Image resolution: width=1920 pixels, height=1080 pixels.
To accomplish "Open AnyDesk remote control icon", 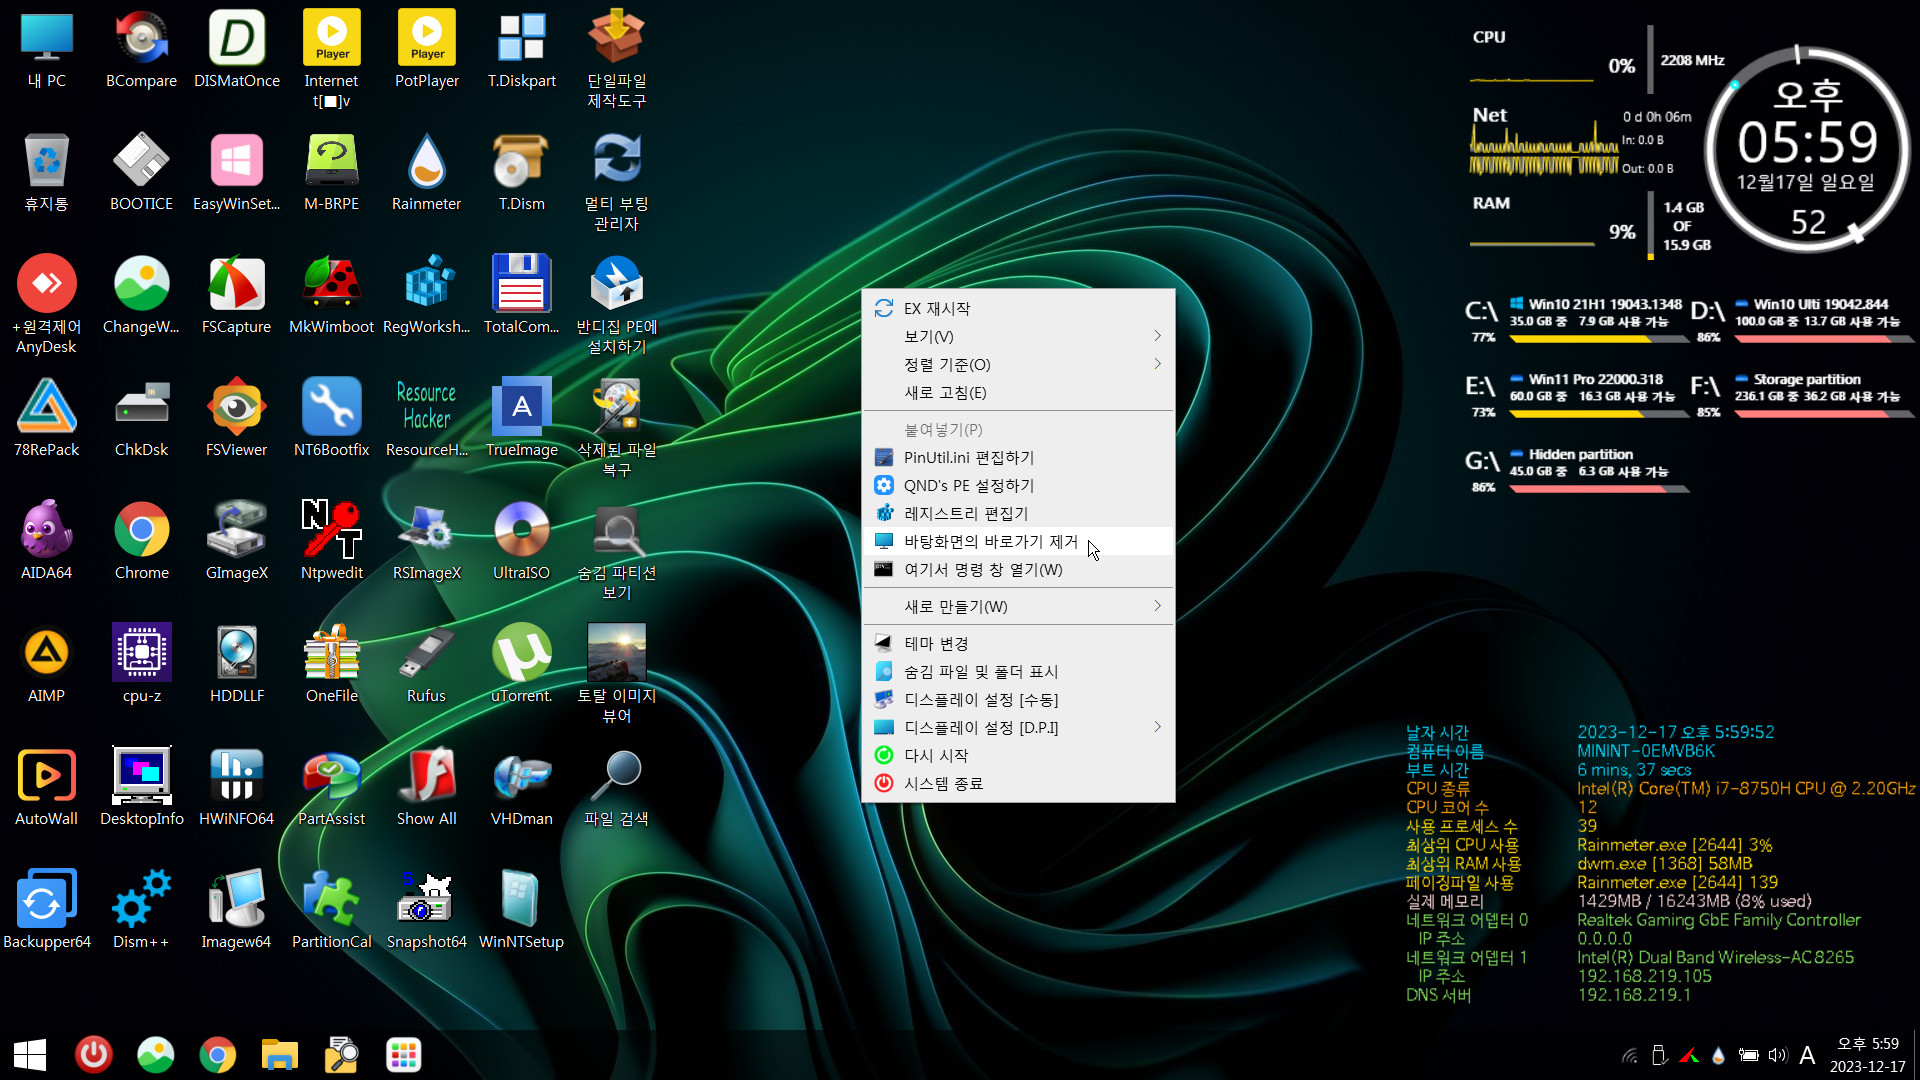I will 46,304.
